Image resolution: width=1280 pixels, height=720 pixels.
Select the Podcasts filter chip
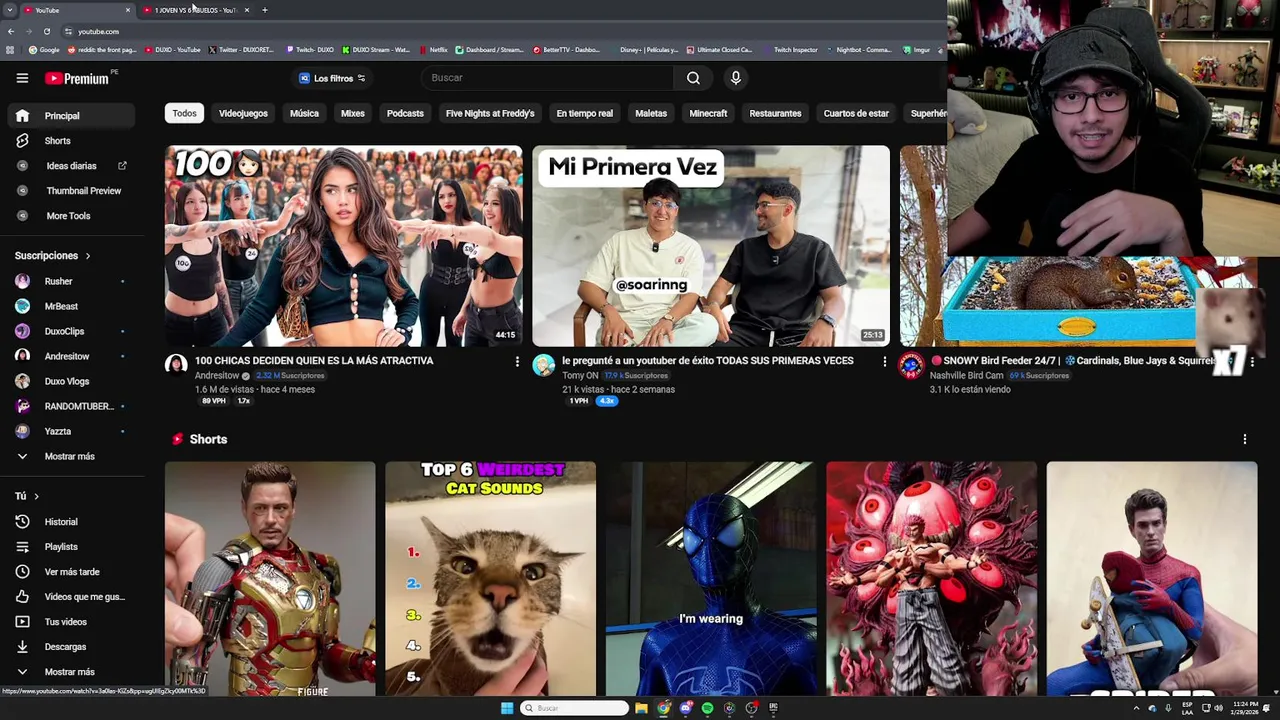pyautogui.click(x=405, y=113)
